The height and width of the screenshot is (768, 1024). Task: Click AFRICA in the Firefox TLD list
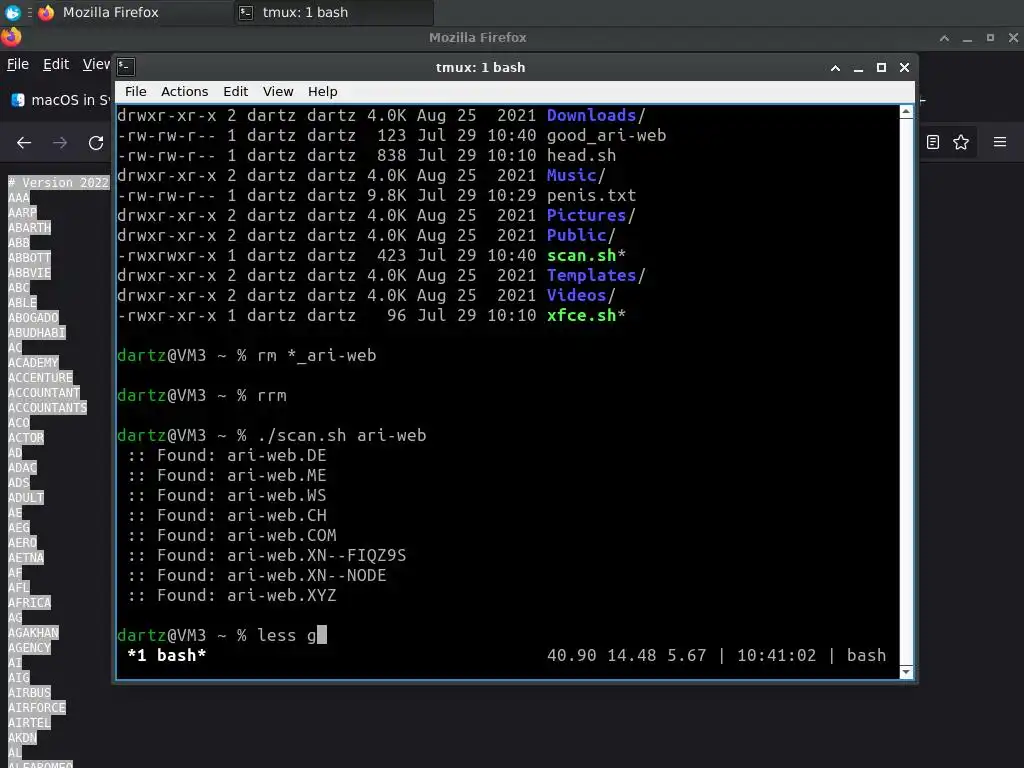pyautogui.click(x=29, y=602)
